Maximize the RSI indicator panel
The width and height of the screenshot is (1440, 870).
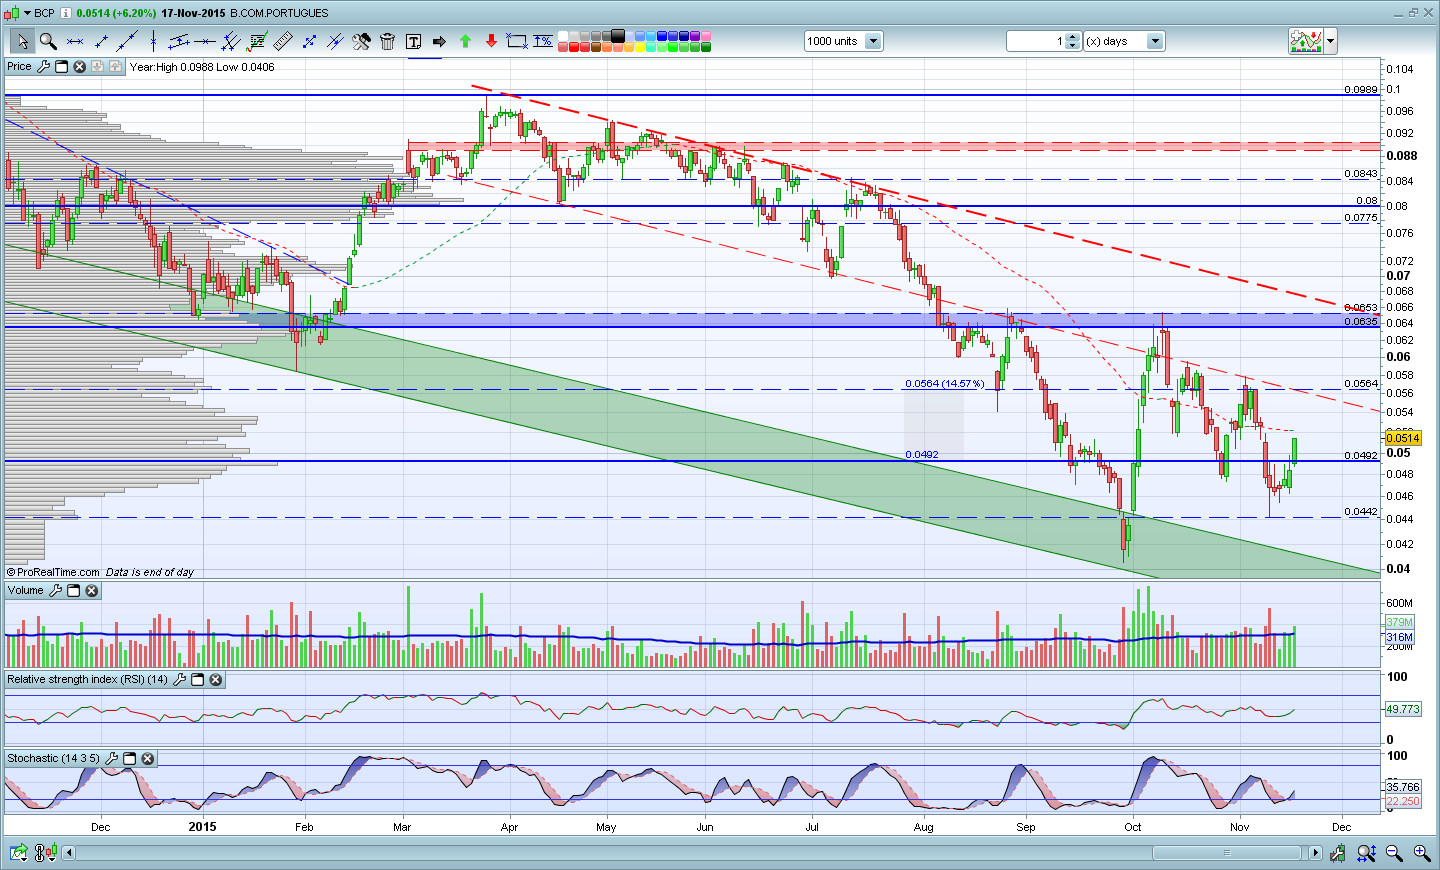tap(197, 680)
